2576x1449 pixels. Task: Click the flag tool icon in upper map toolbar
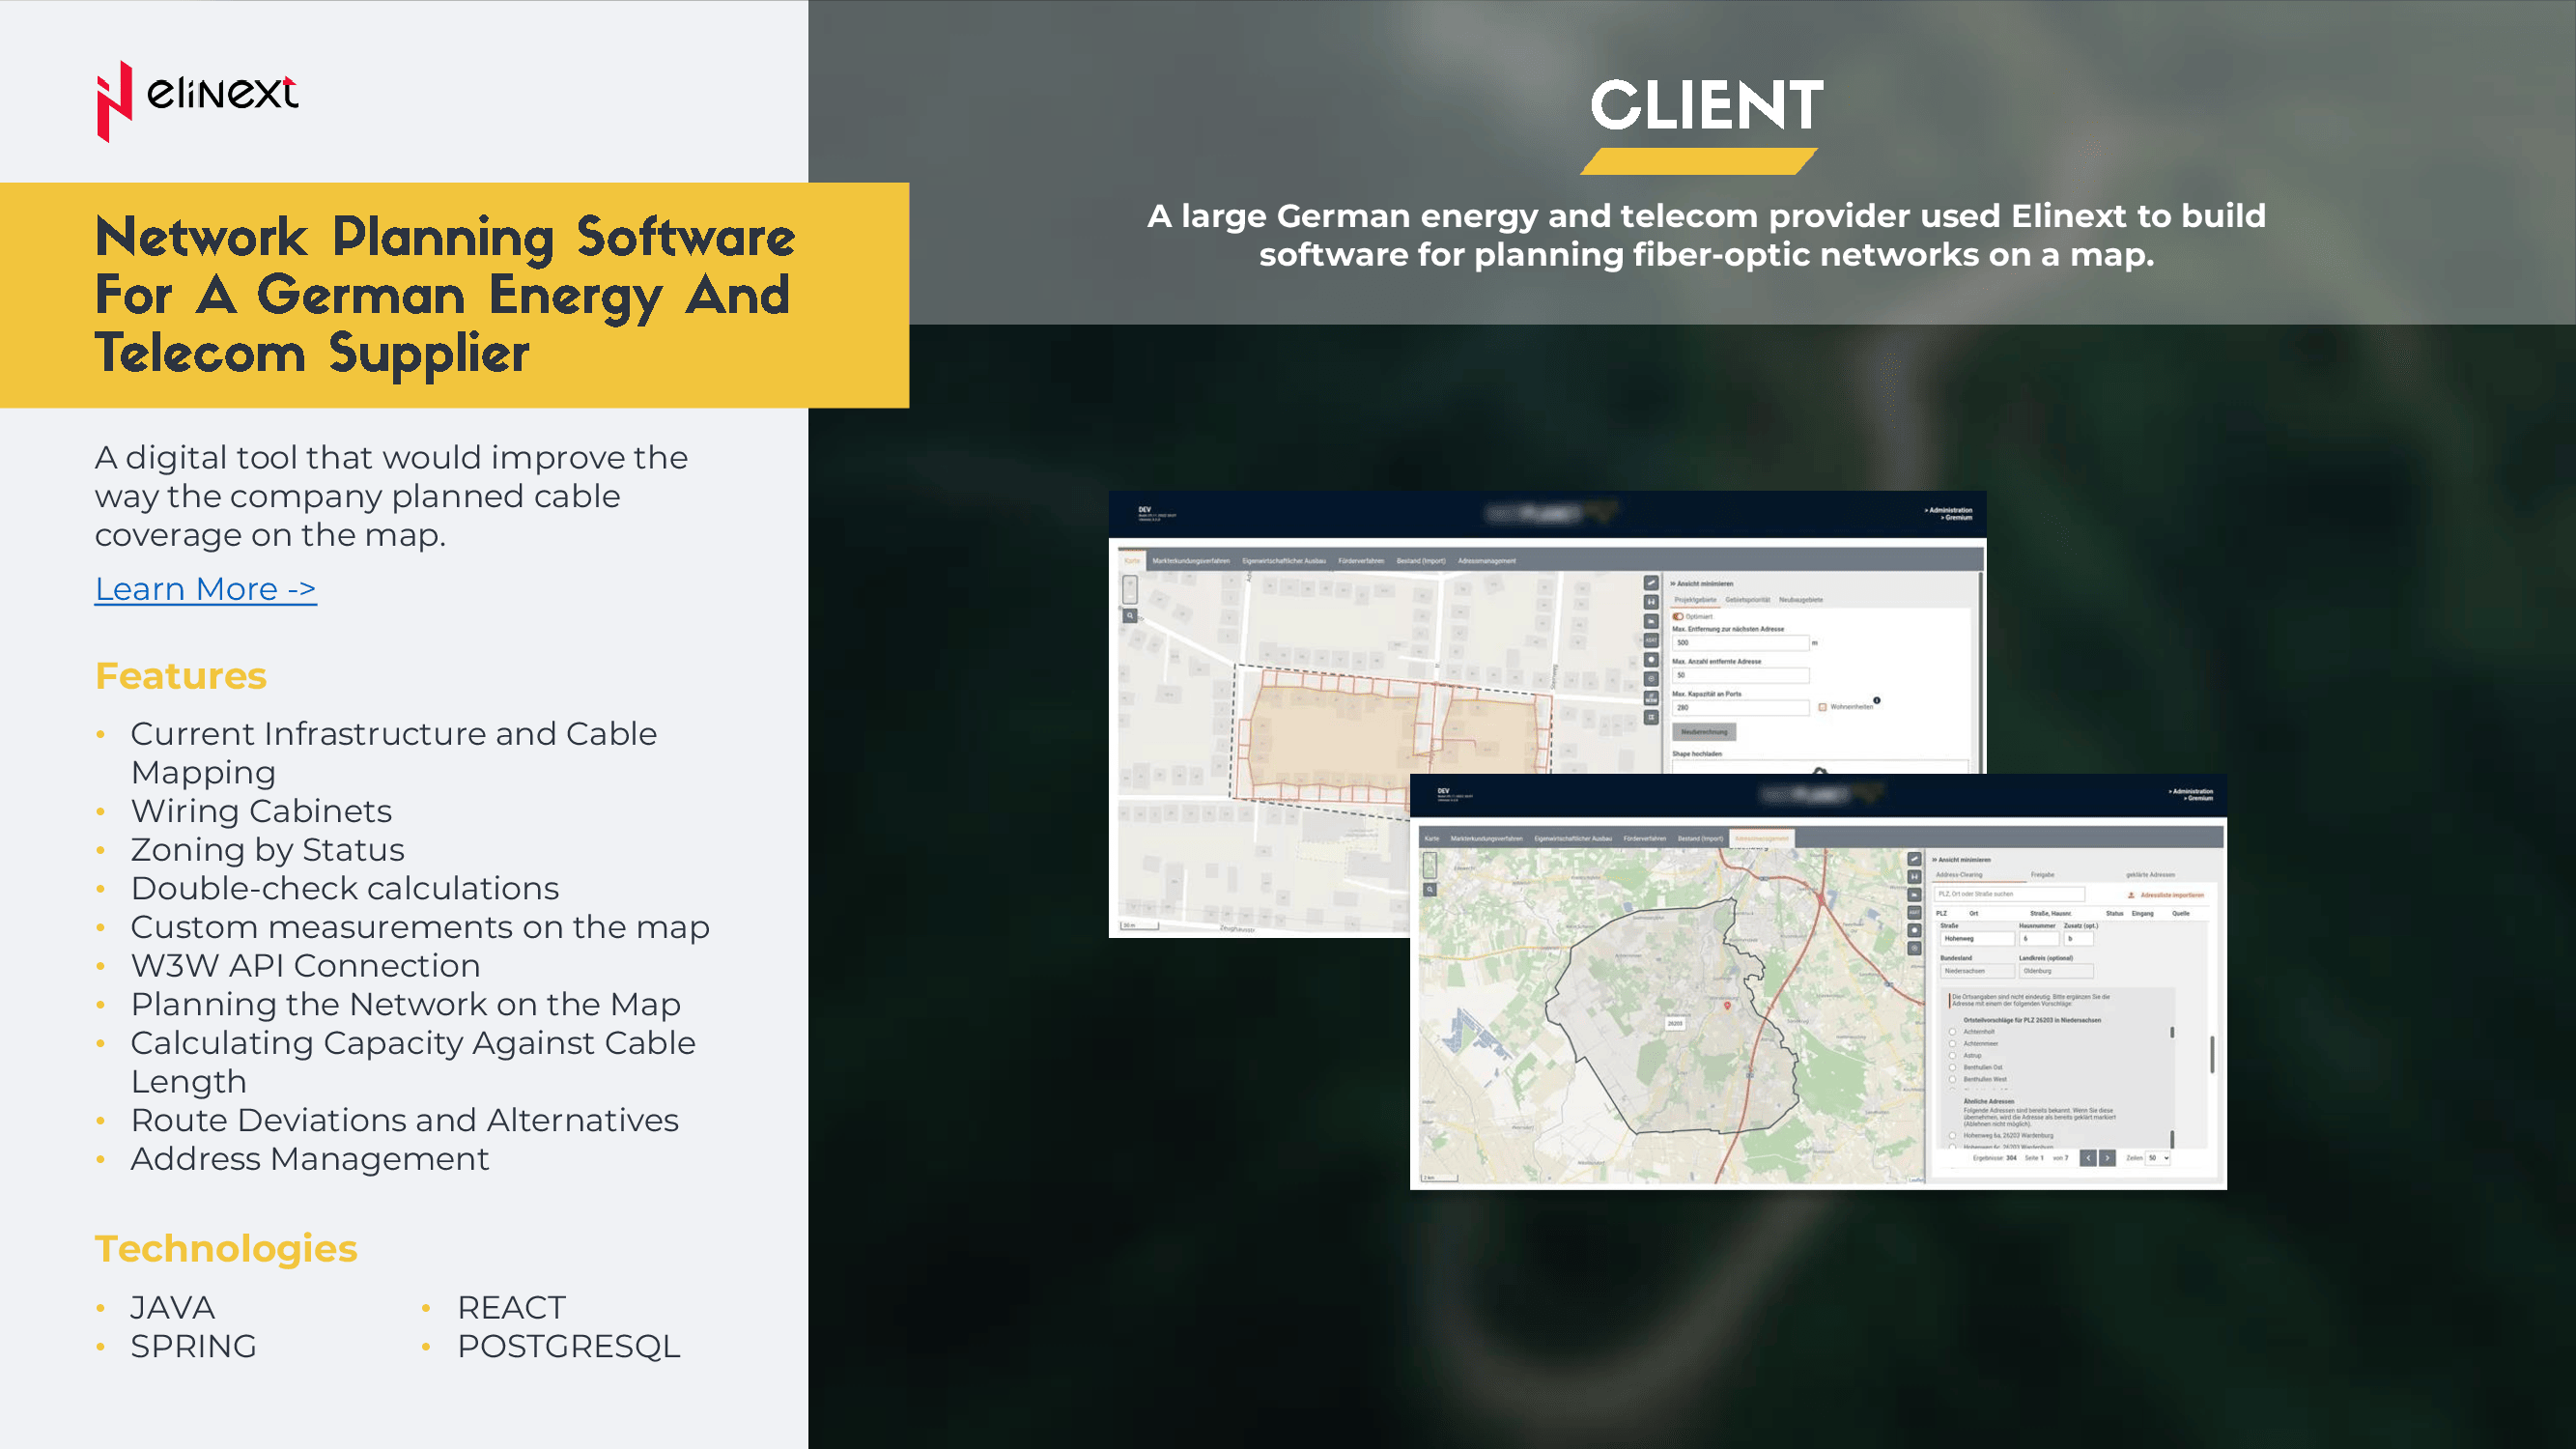[1651, 621]
